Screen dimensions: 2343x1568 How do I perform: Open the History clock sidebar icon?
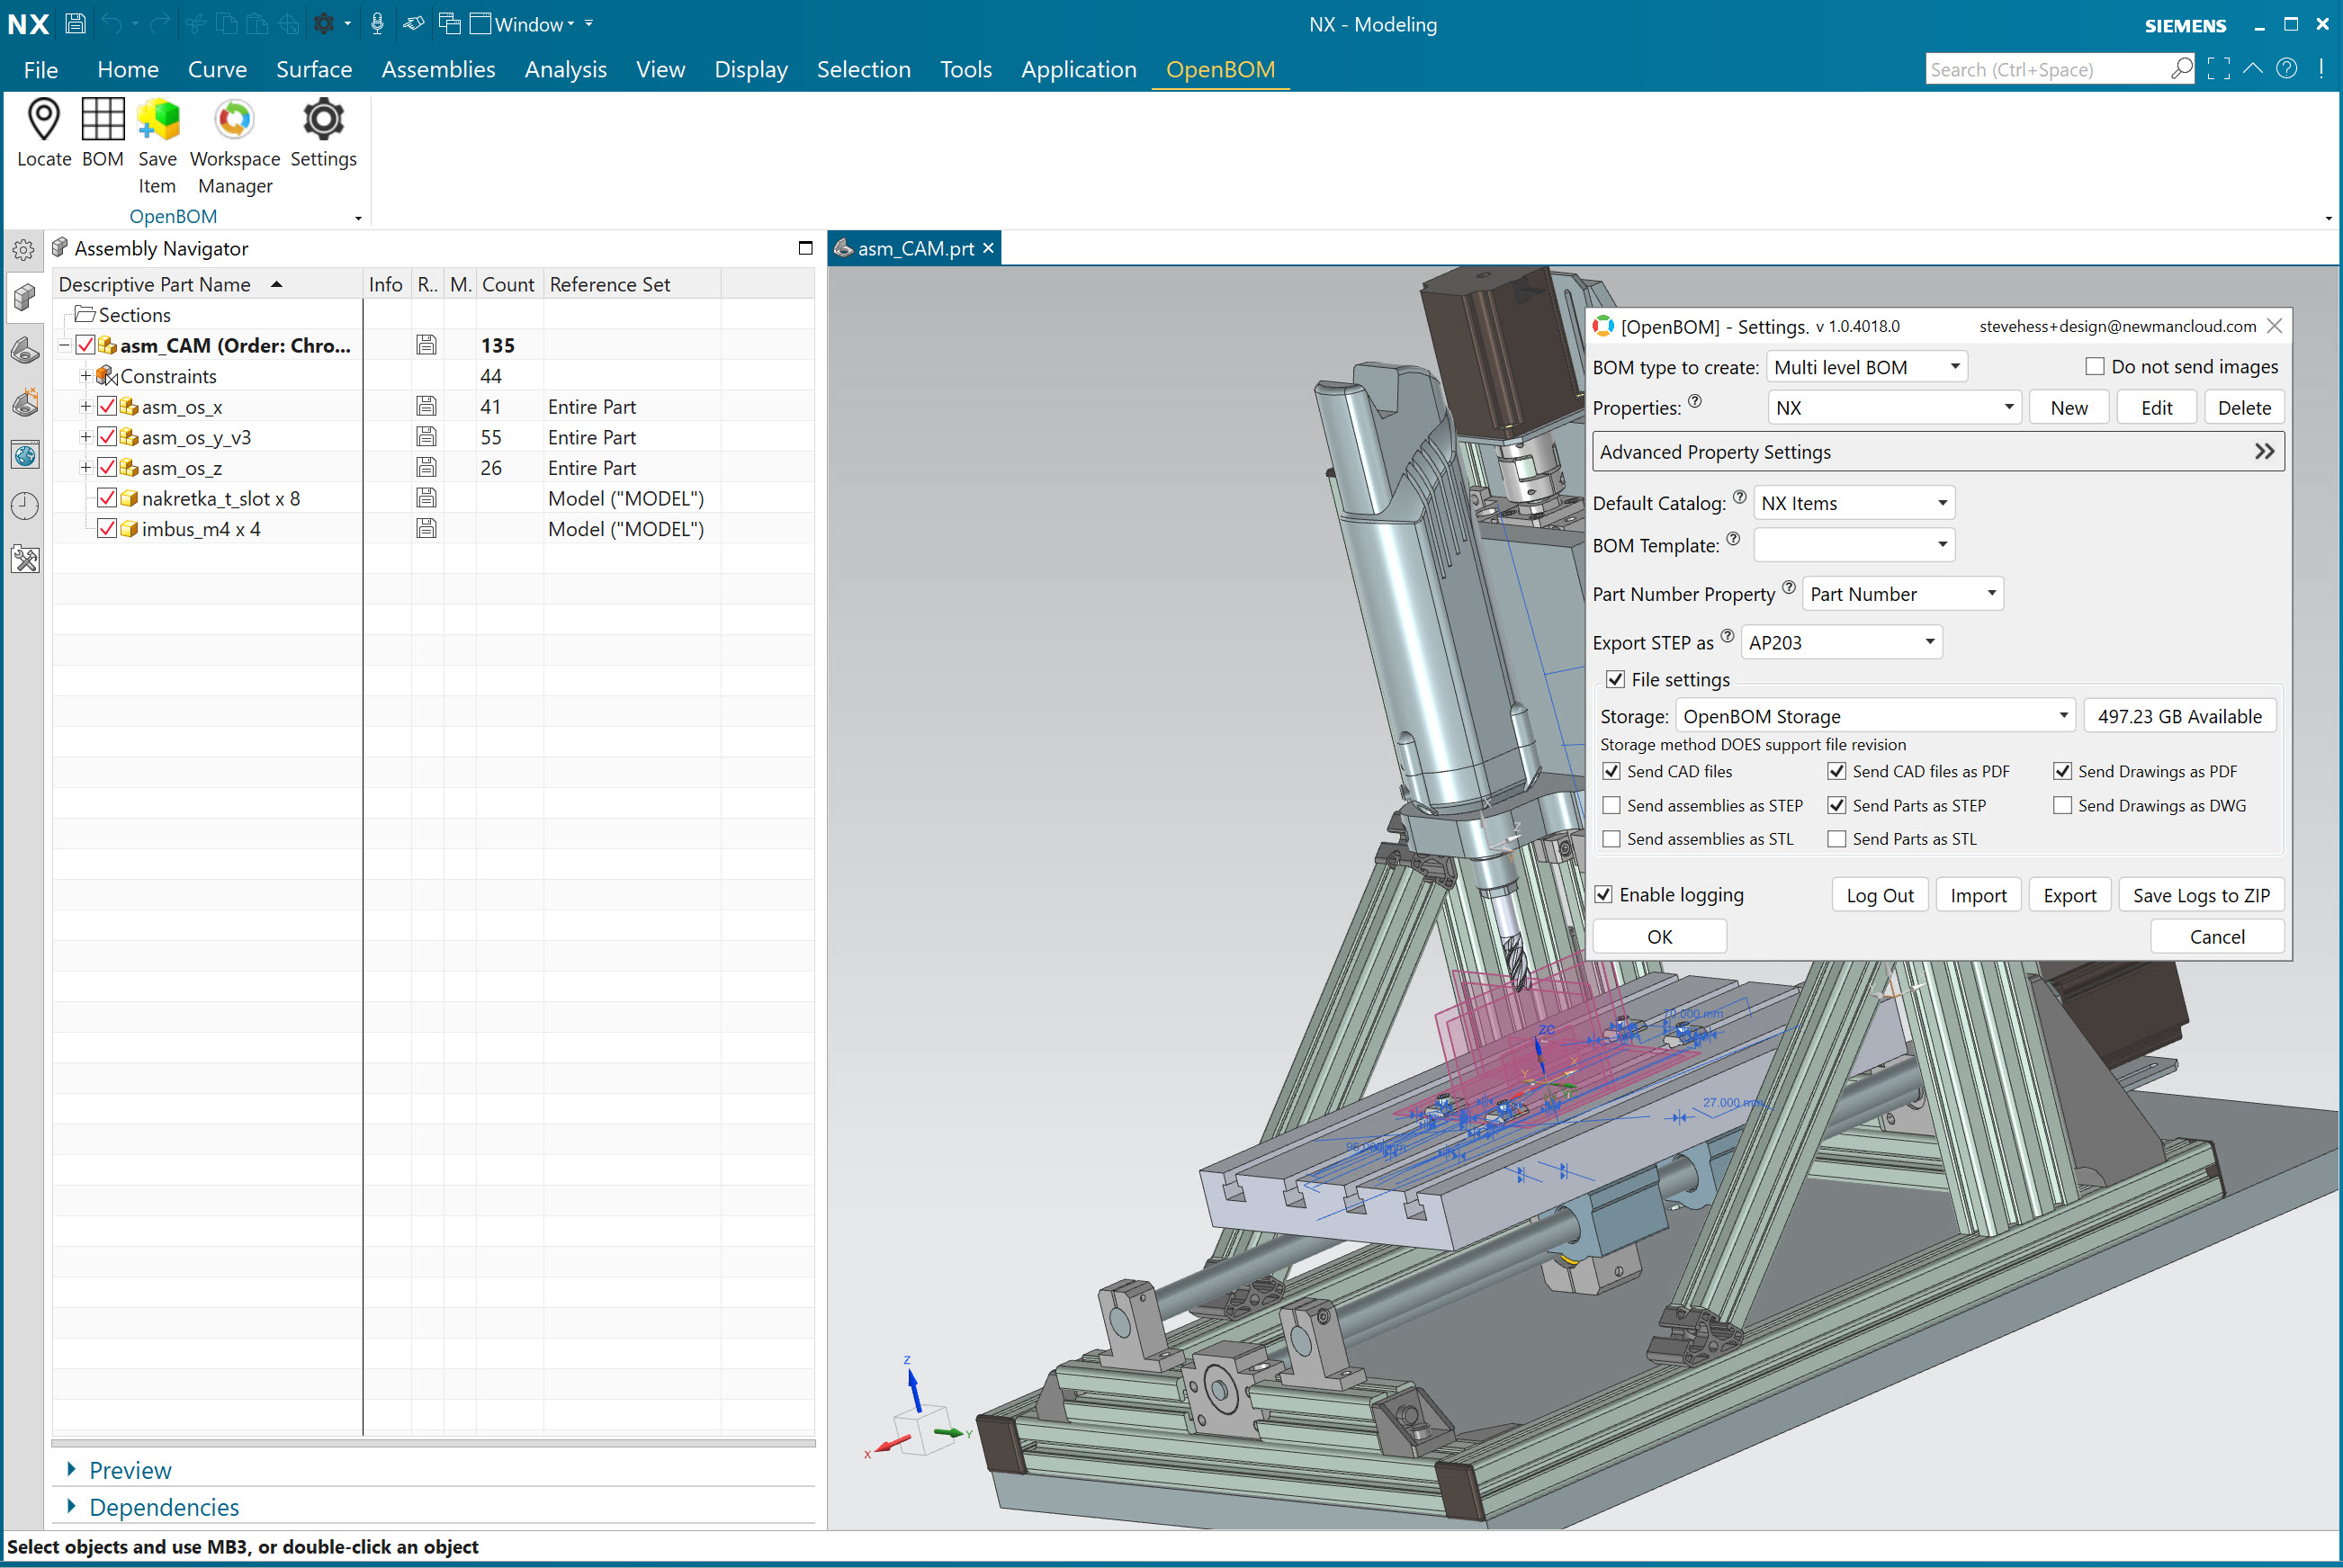(25, 507)
